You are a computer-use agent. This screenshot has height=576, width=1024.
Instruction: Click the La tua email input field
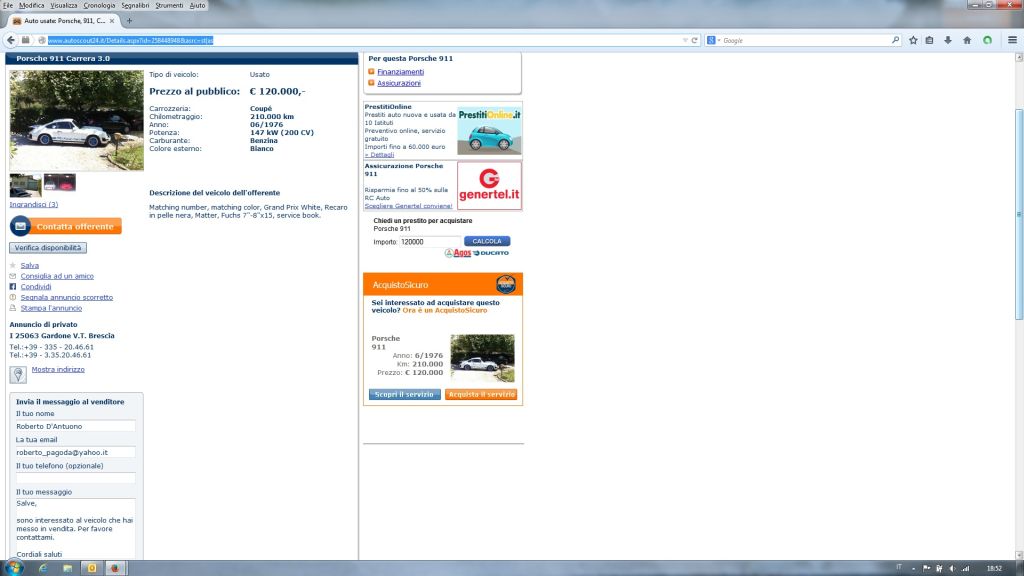75,453
